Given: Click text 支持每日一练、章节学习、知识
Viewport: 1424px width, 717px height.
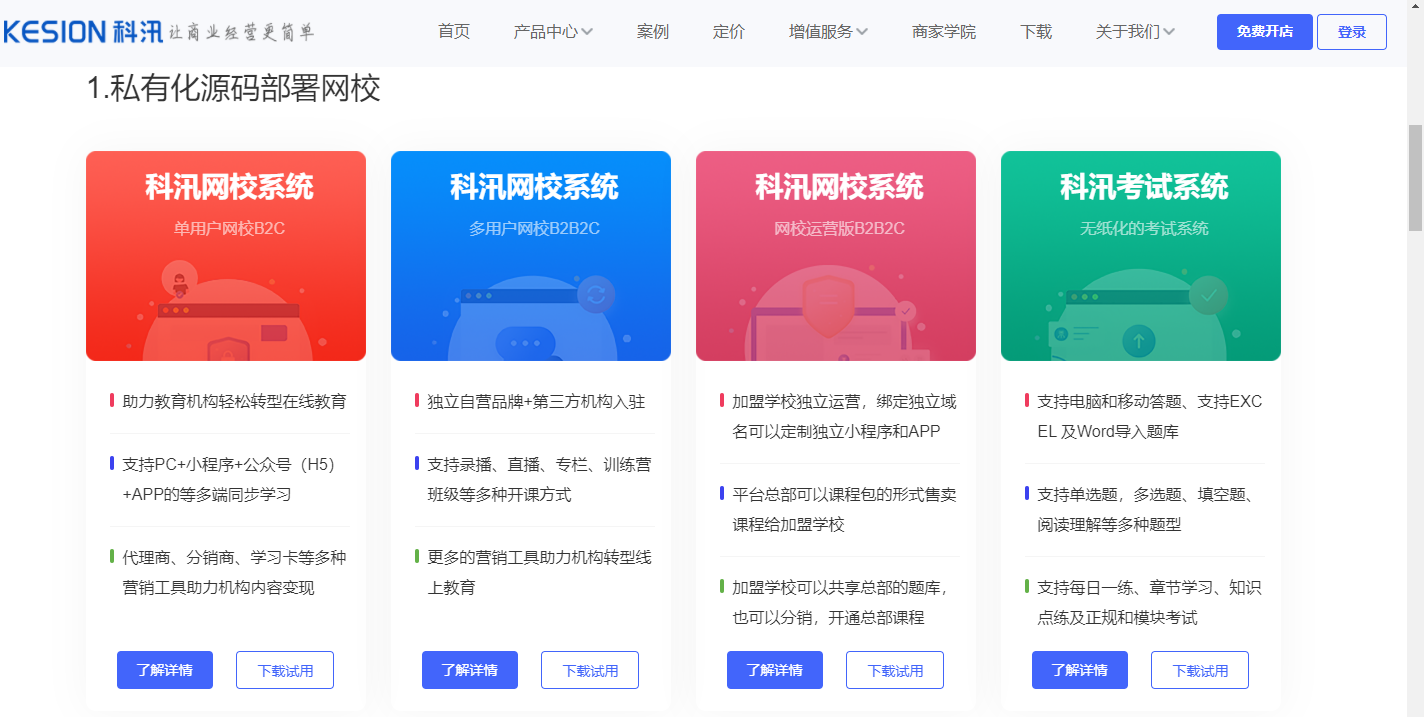Looking at the screenshot, I should [x=1149, y=587].
